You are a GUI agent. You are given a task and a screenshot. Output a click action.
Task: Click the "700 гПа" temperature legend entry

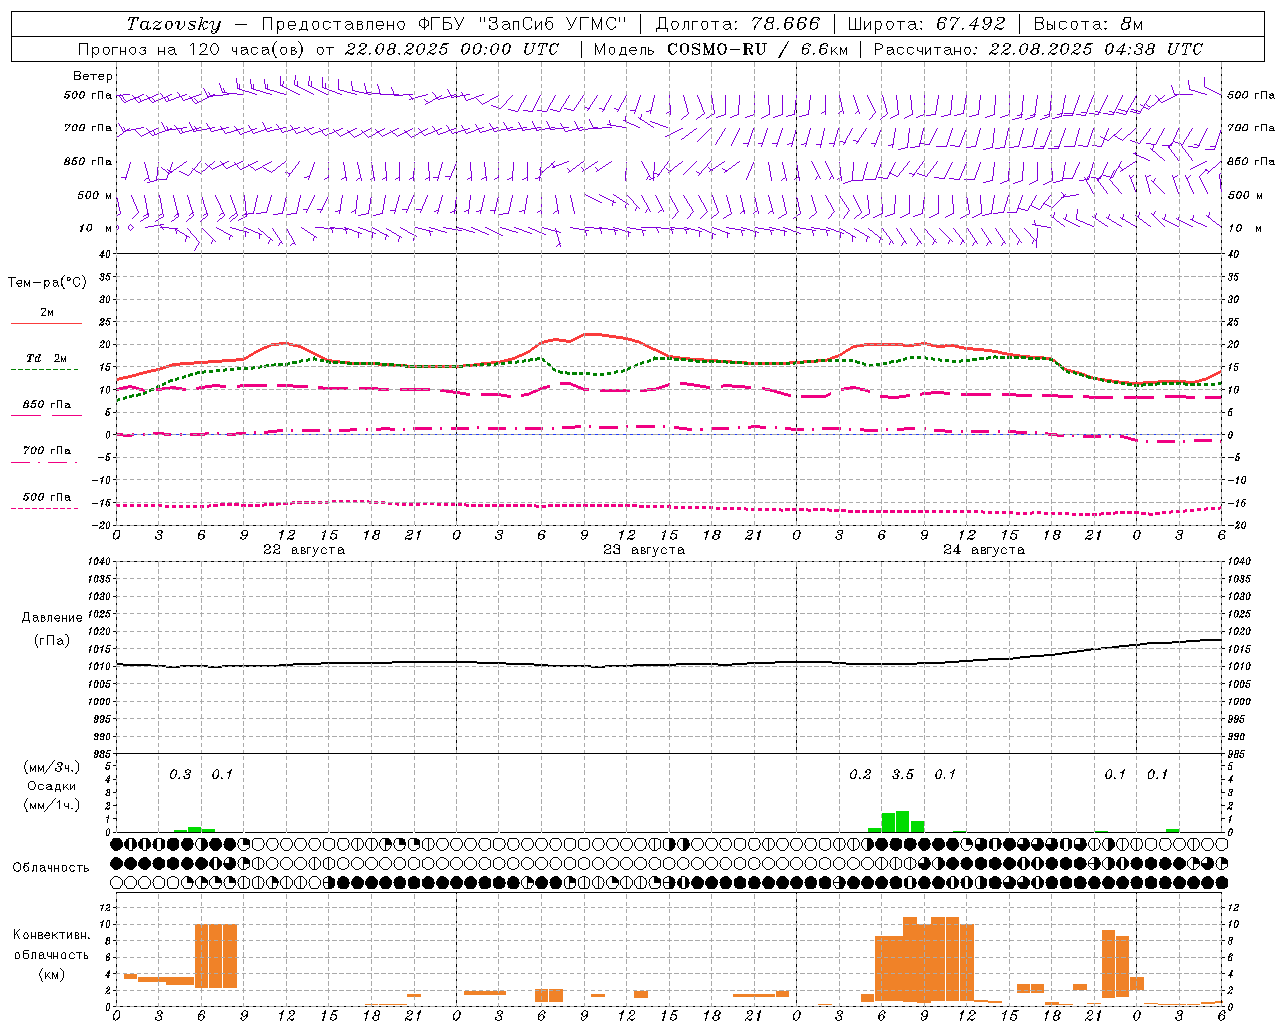(x=47, y=451)
